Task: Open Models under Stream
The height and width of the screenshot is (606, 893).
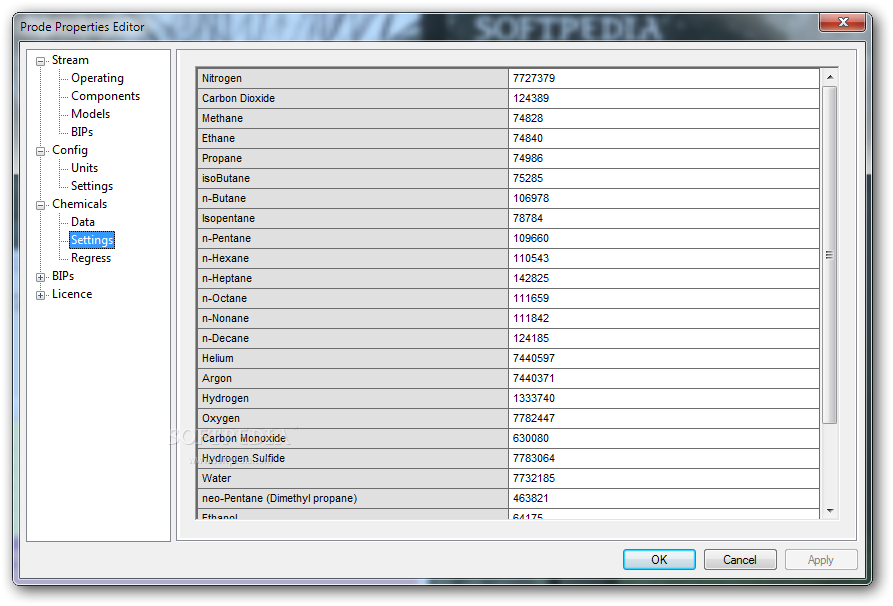Action: (91, 114)
